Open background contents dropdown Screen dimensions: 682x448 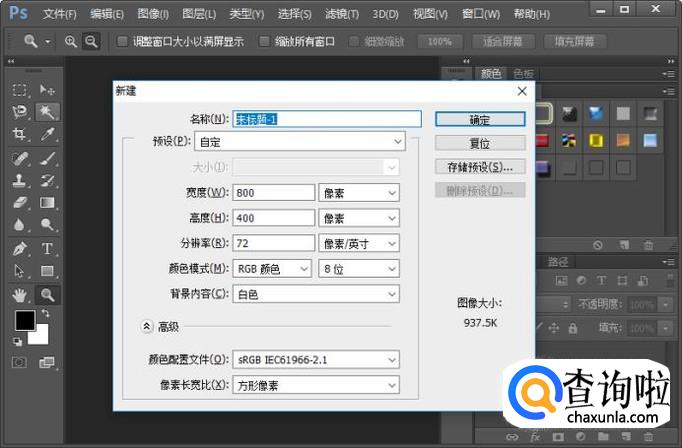coord(316,294)
